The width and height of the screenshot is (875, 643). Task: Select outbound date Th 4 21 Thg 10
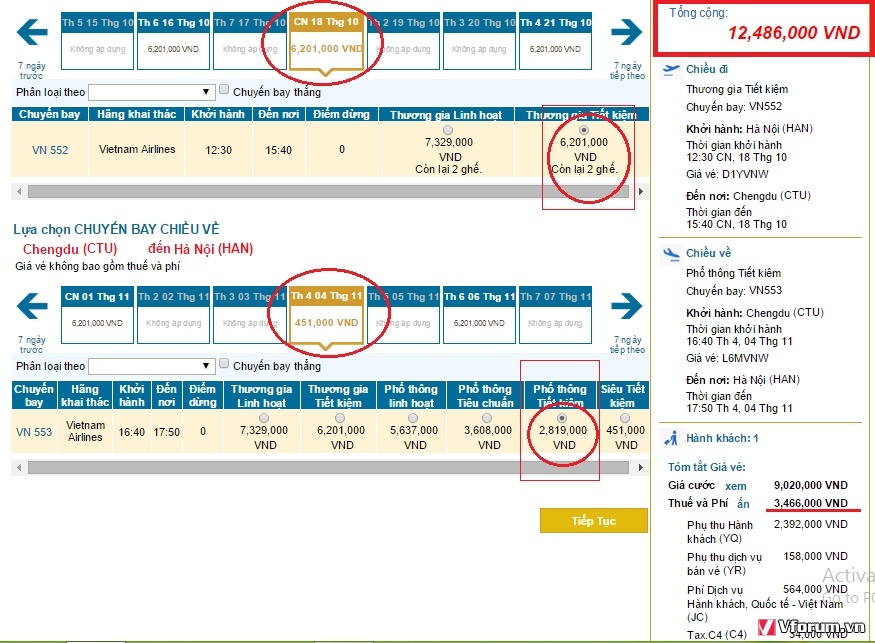[x=555, y=41]
